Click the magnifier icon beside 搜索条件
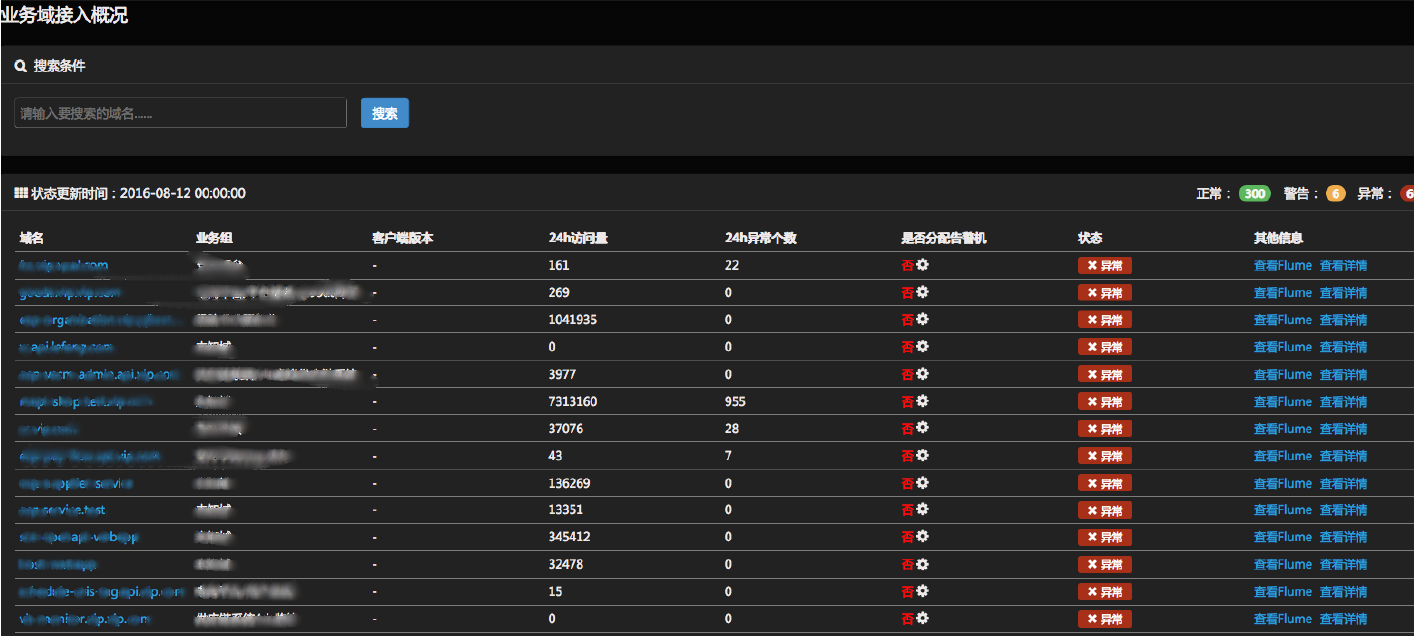 tap(21, 66)
